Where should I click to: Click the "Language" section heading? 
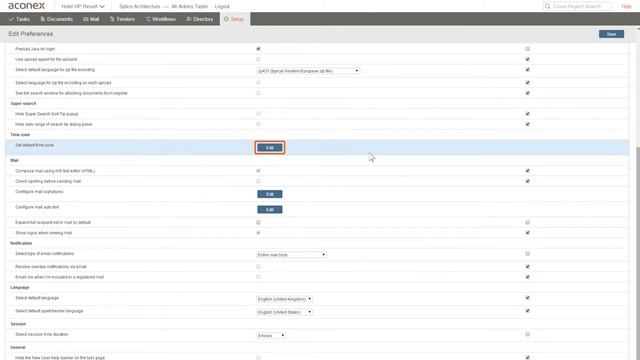pyautogui.click(x=20, y=287)
